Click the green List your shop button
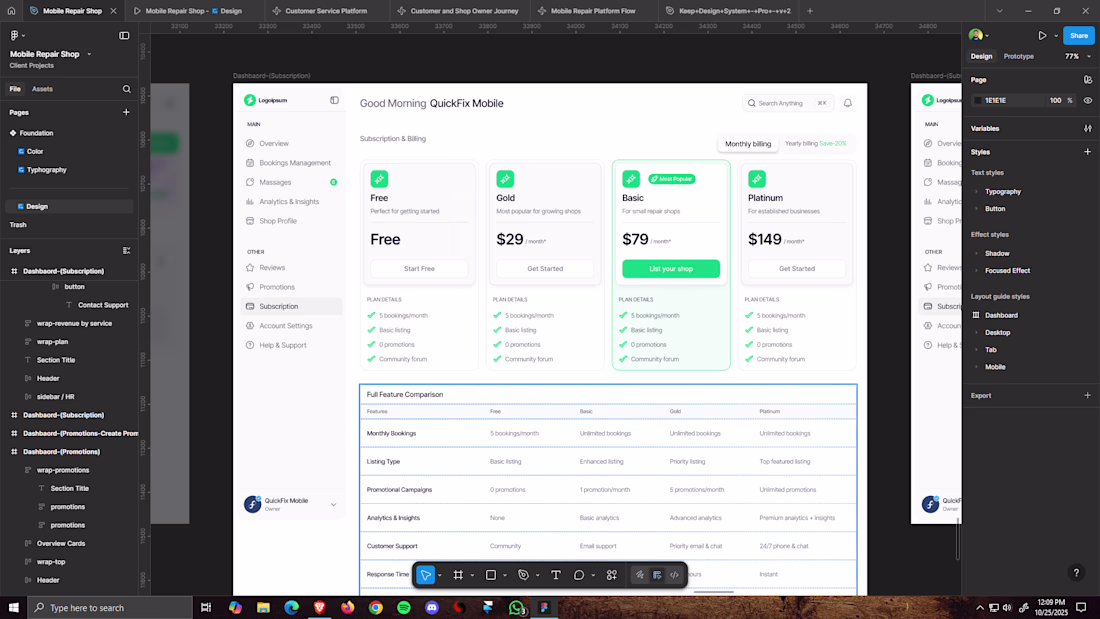Viewport: 1100px width, 619px height. point(671,269)
